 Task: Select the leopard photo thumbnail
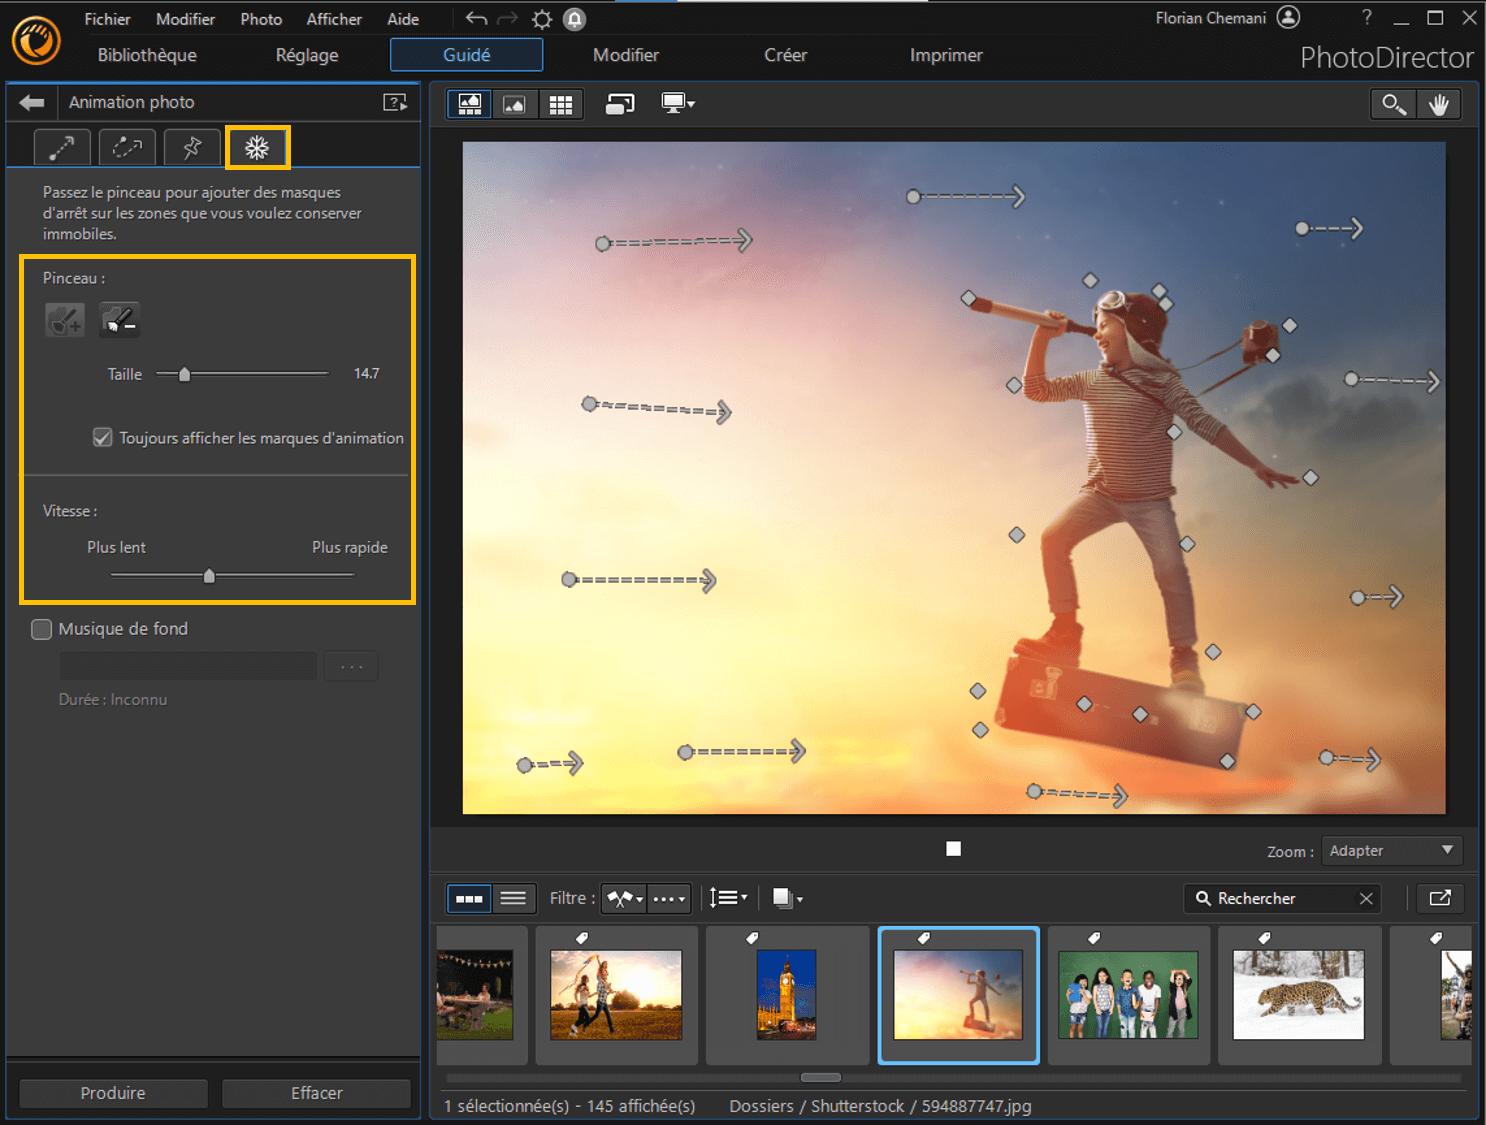[x=1298, y=995]
